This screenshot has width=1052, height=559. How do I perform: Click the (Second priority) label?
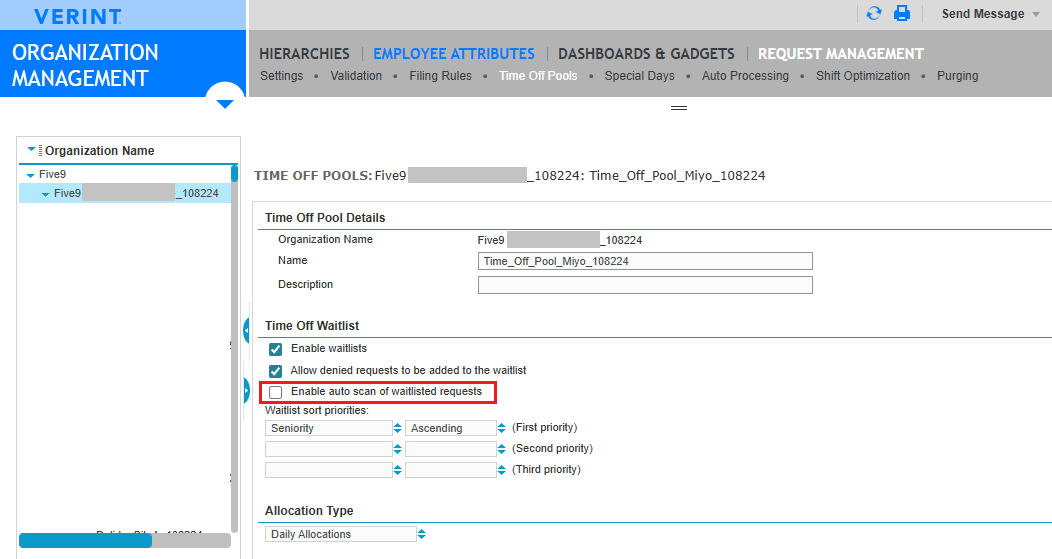pyautogui.click(x=553, y=448)
